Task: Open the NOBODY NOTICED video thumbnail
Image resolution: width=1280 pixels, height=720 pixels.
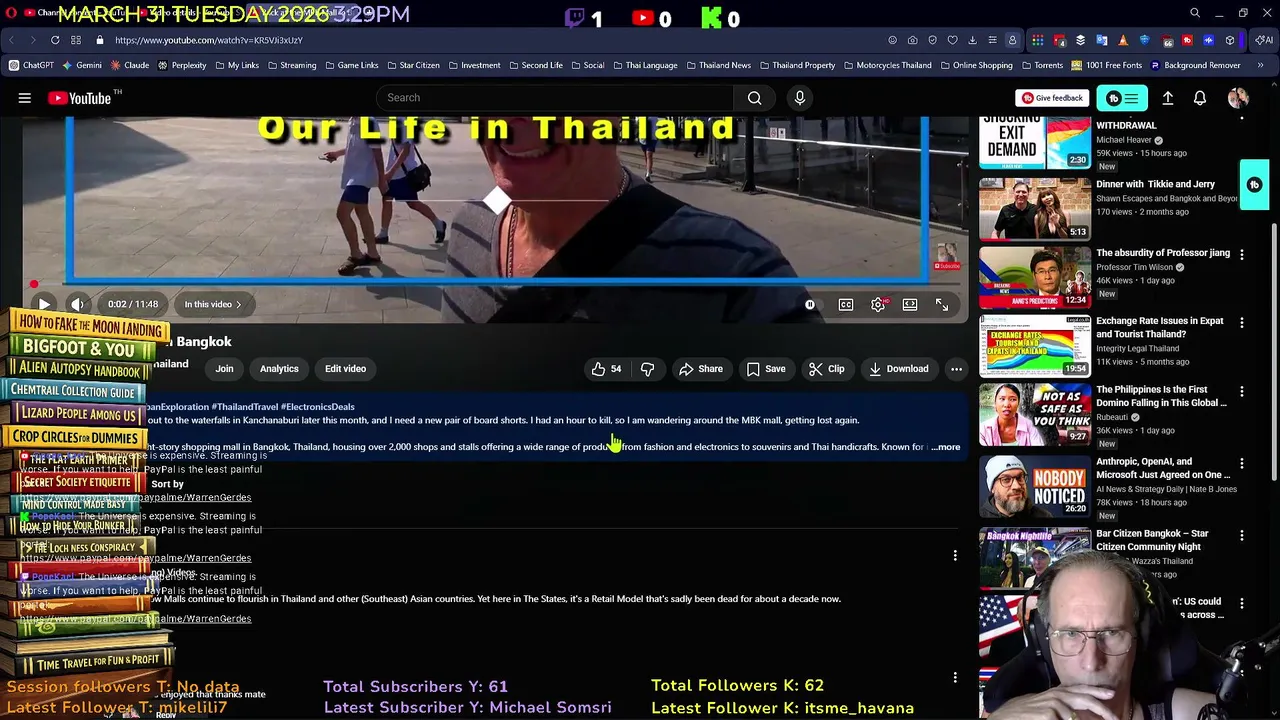Action: pos(1035,487)
